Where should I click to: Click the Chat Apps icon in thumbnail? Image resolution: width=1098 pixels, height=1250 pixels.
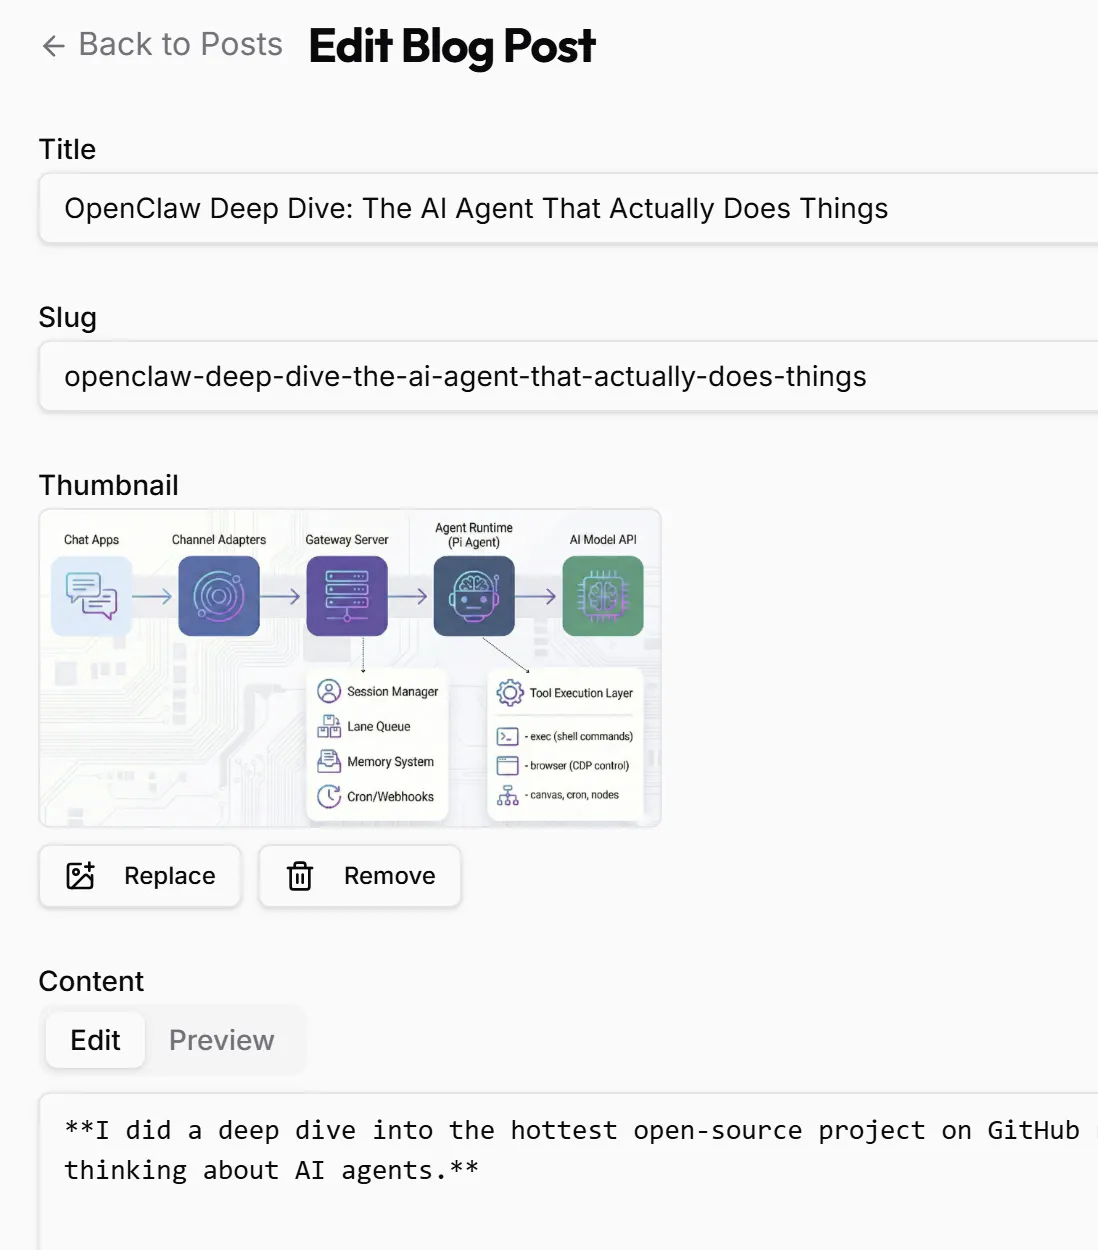pyautogui.click(x=91, y=596)
